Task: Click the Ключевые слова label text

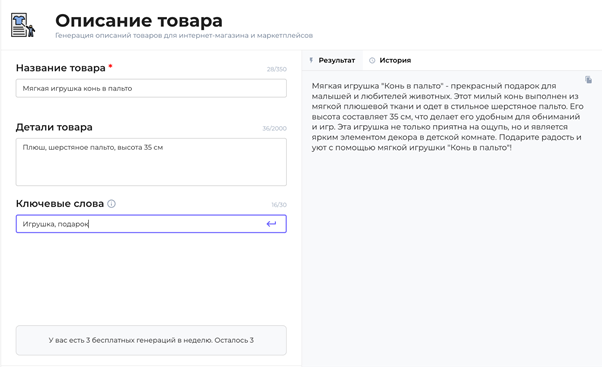Action: coord(60,204)
